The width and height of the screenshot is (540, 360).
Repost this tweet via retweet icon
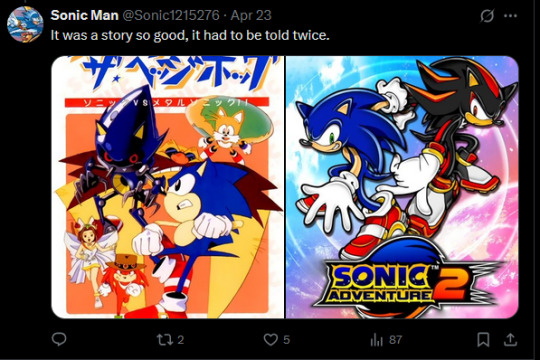tap(165, 340)
